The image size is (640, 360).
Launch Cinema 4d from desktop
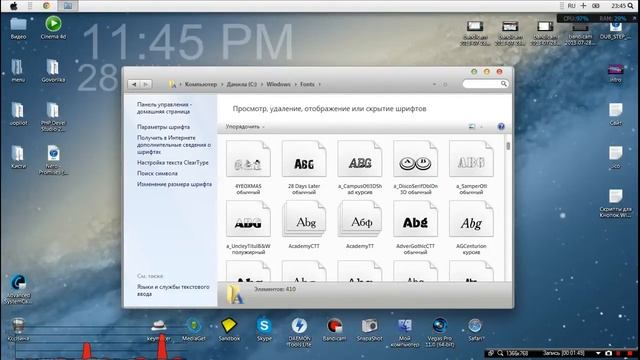click(x=53, y=27)
